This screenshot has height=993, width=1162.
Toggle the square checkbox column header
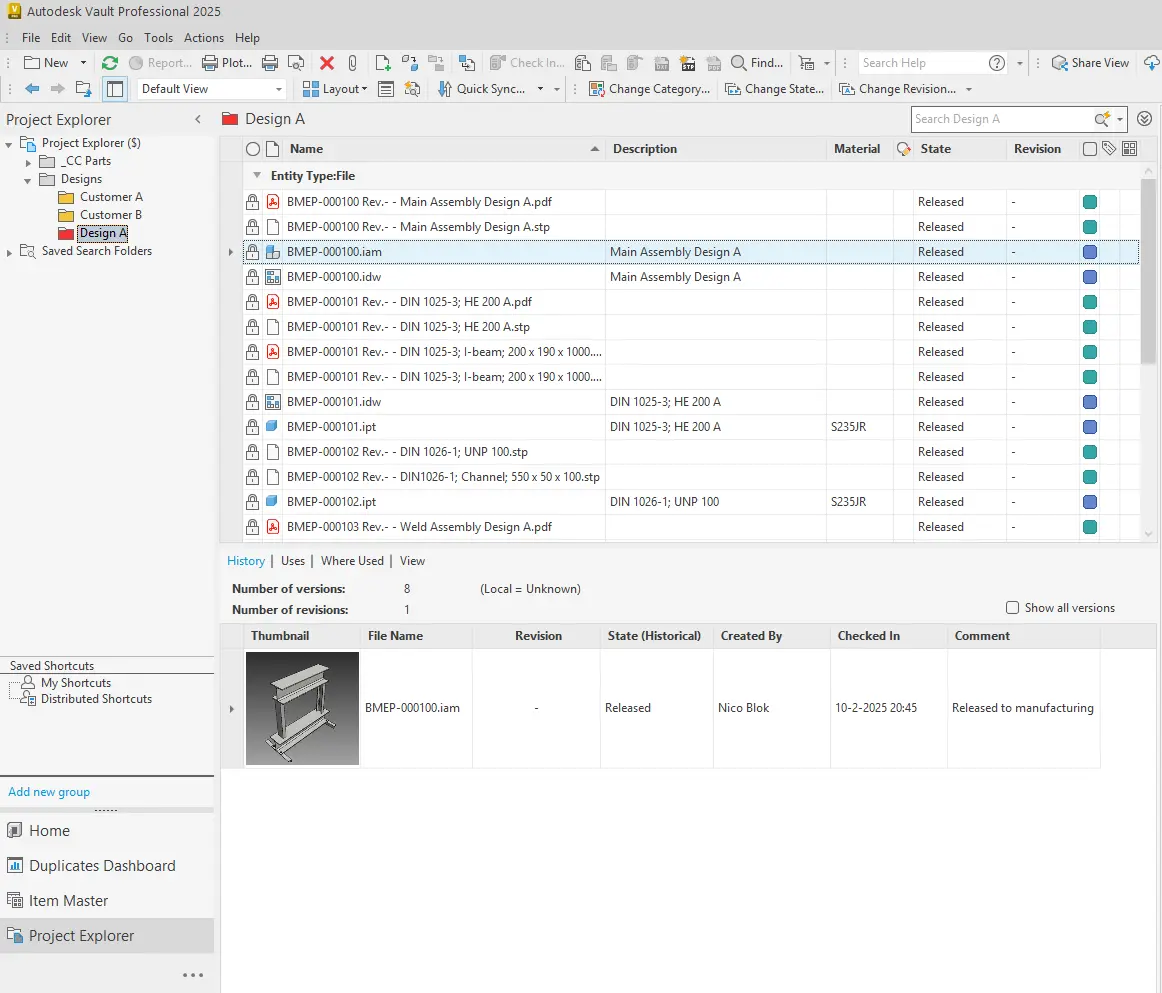point(1089,149)
